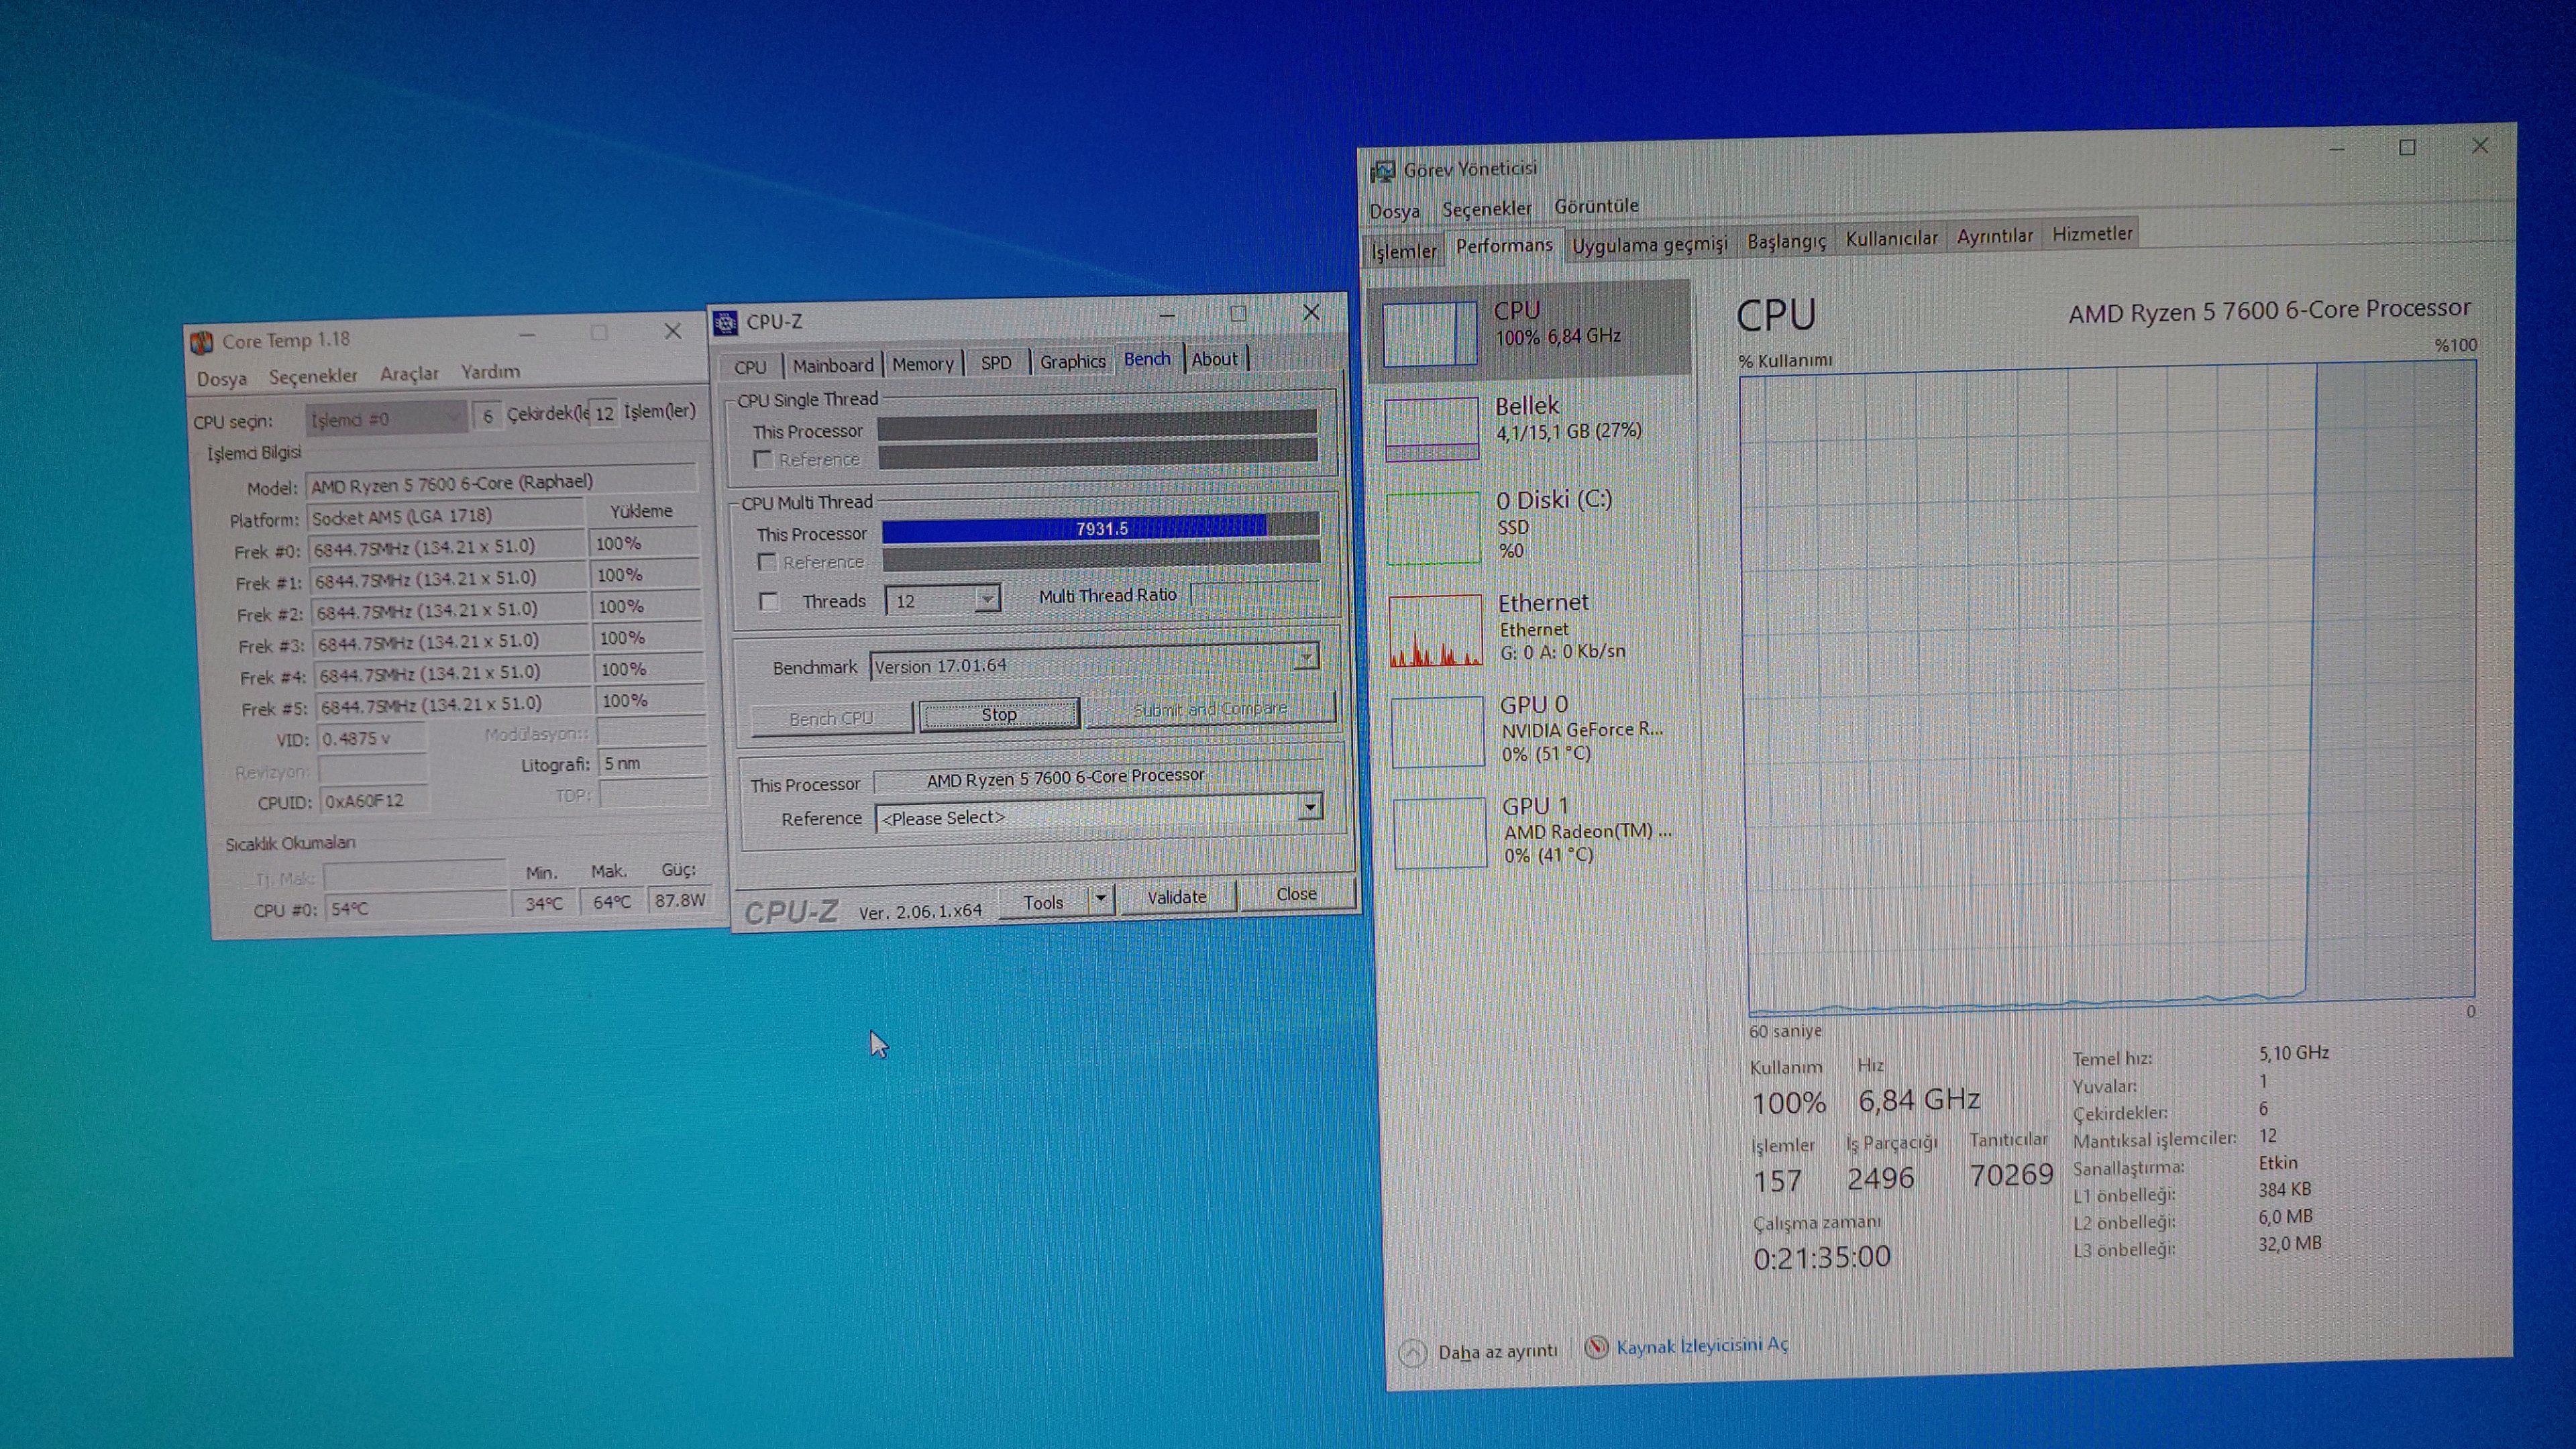Open Task Manager Görüntüle menu
The image size is (2576, 1449).
[1596, 206]
